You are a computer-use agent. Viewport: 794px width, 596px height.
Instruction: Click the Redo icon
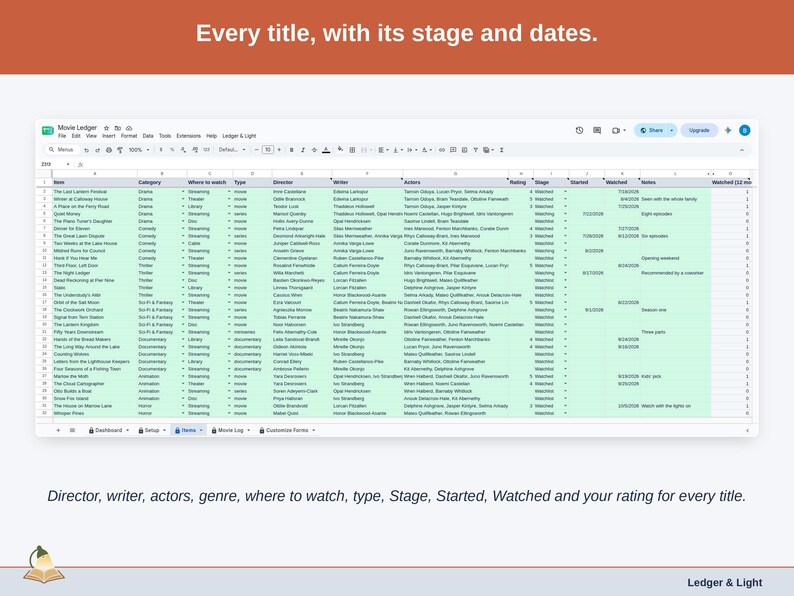(97, 150)
